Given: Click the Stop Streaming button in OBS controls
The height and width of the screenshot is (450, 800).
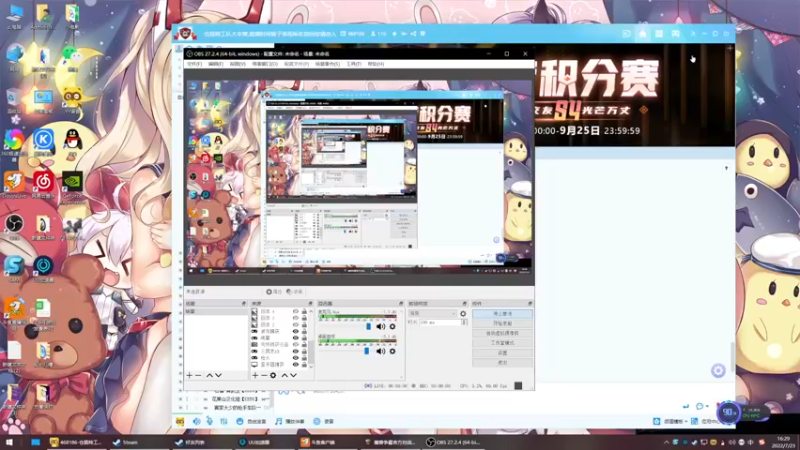Looking at the screenshot, I should (x=502, y=314).
